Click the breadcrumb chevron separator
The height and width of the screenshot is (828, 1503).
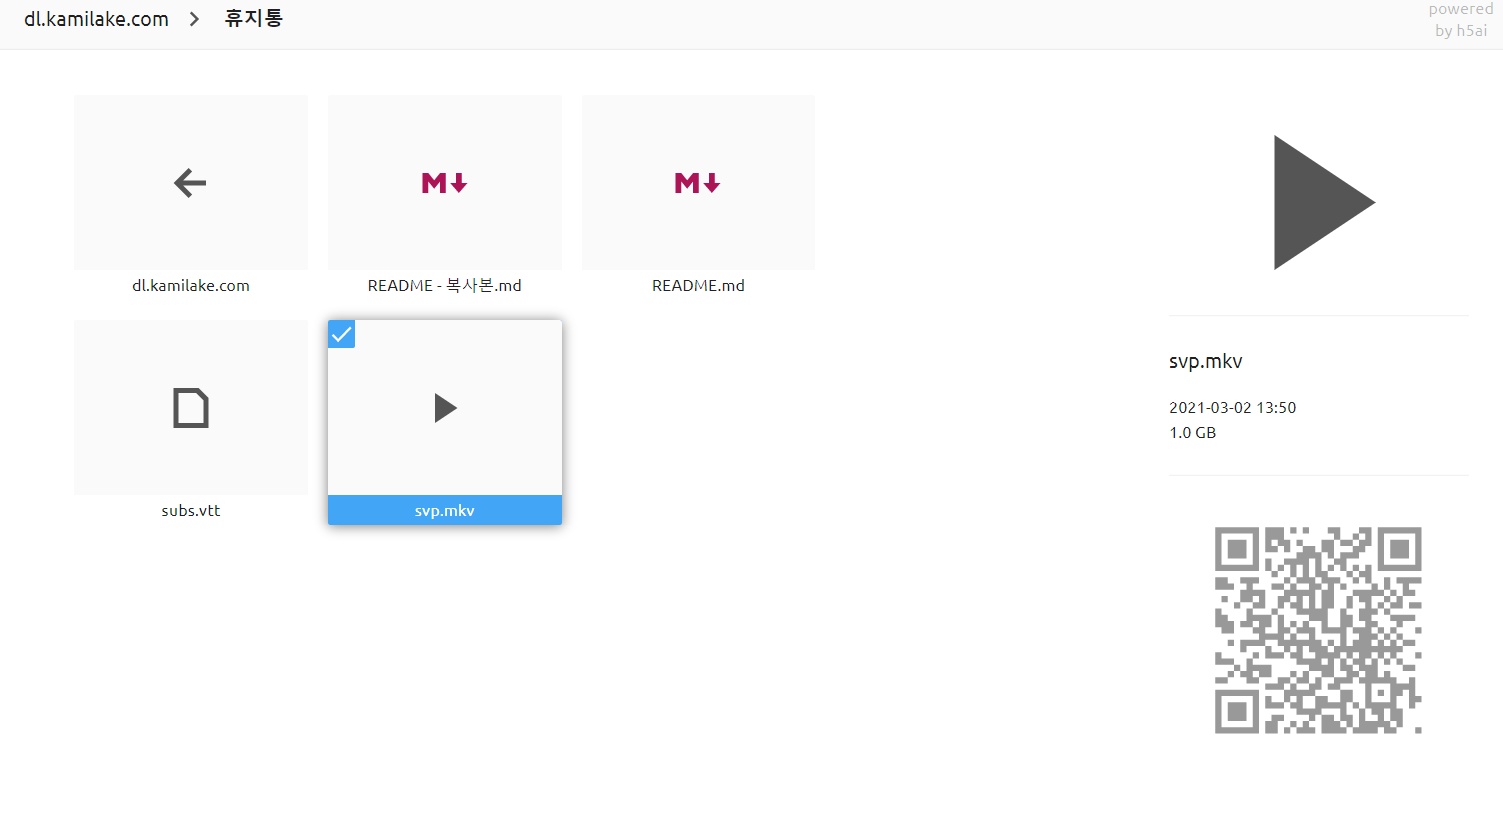(194, 19)
